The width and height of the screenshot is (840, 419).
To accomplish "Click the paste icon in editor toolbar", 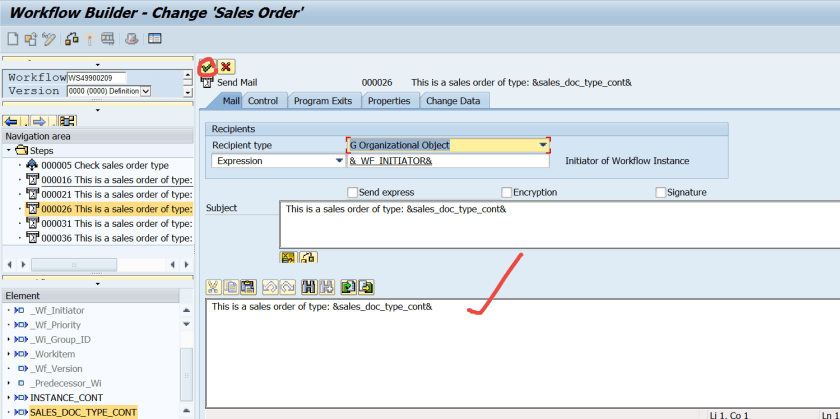I will 248,287.
